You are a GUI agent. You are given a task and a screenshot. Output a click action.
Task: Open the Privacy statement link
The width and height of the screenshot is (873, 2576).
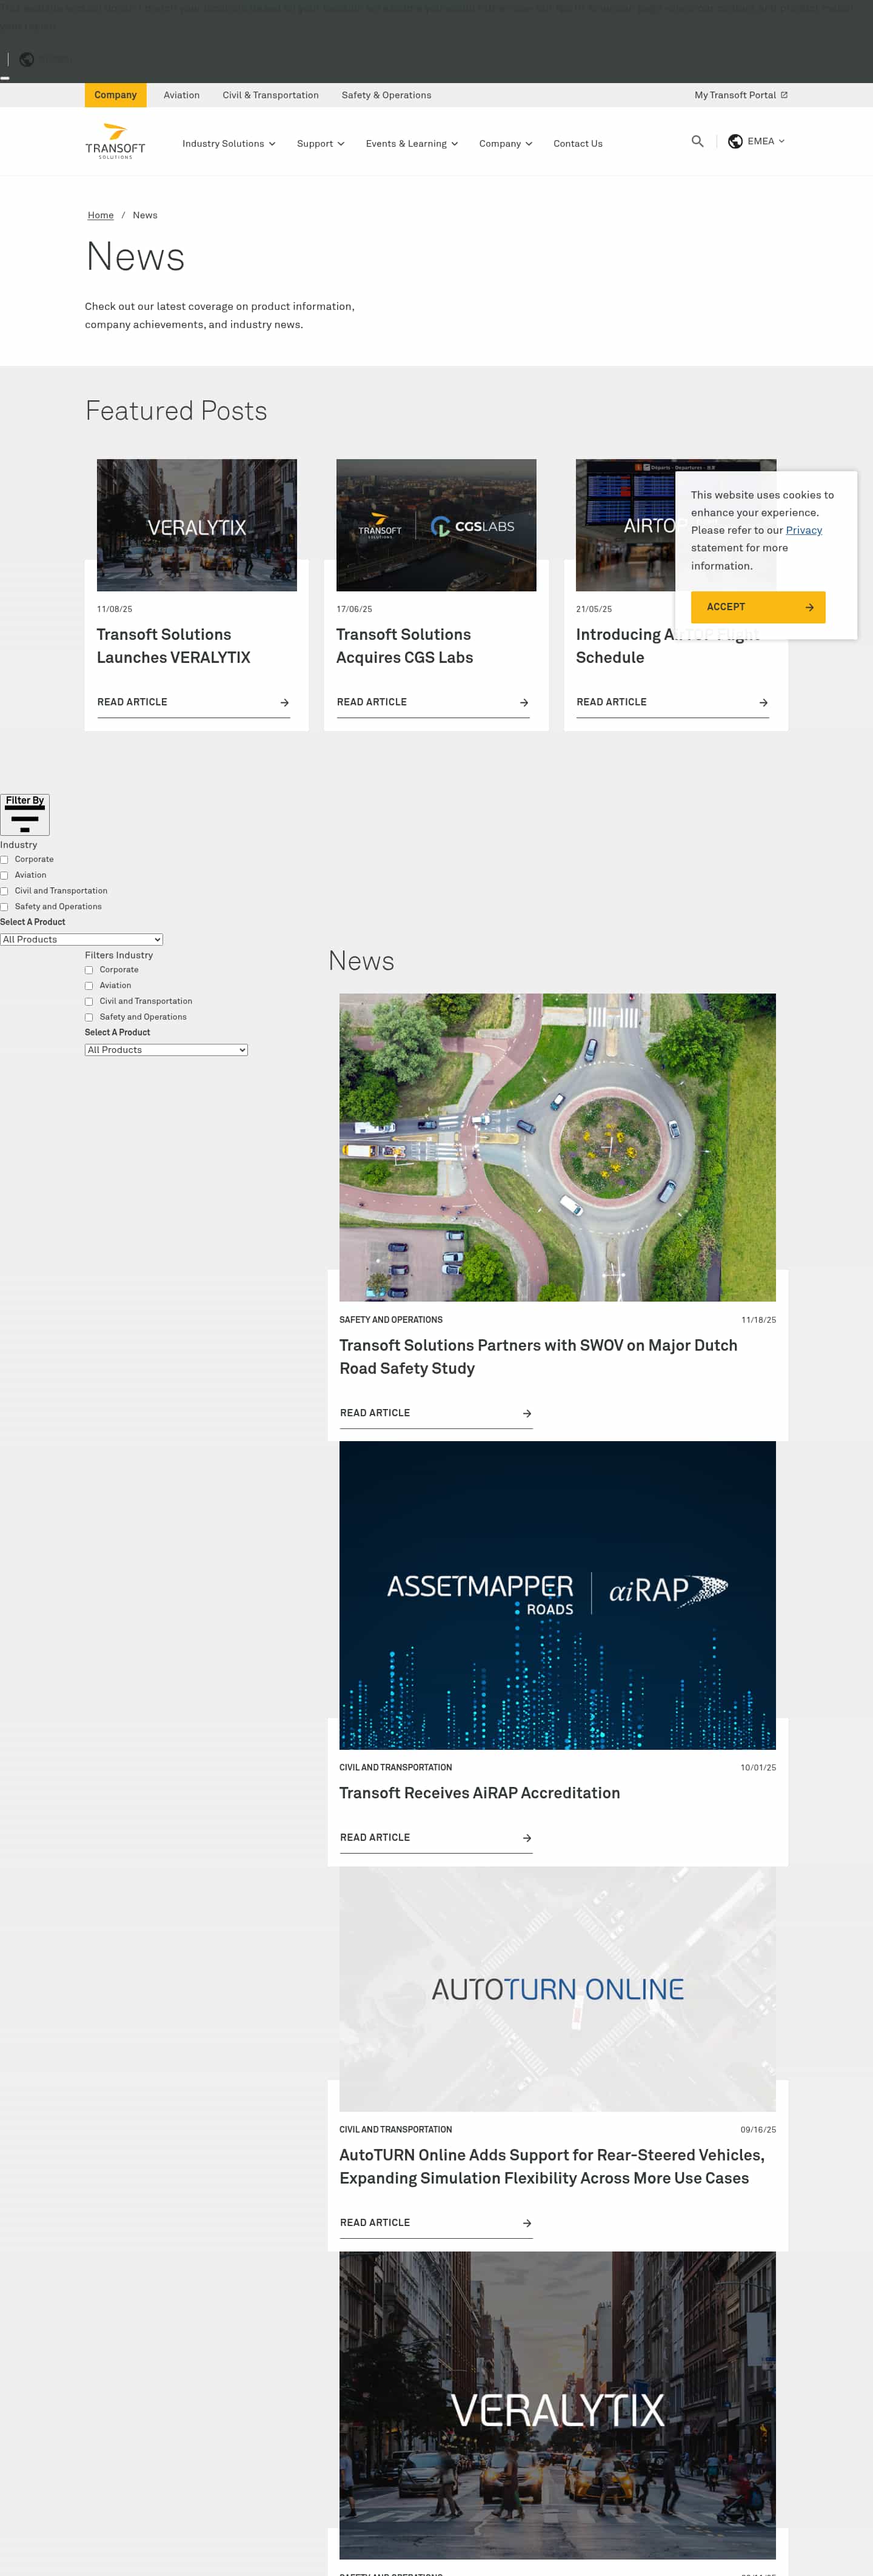tap(804, 530)
